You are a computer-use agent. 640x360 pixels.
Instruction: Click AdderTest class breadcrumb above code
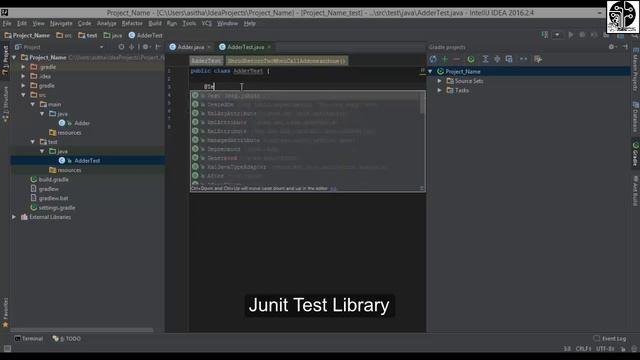pos(206,61)
